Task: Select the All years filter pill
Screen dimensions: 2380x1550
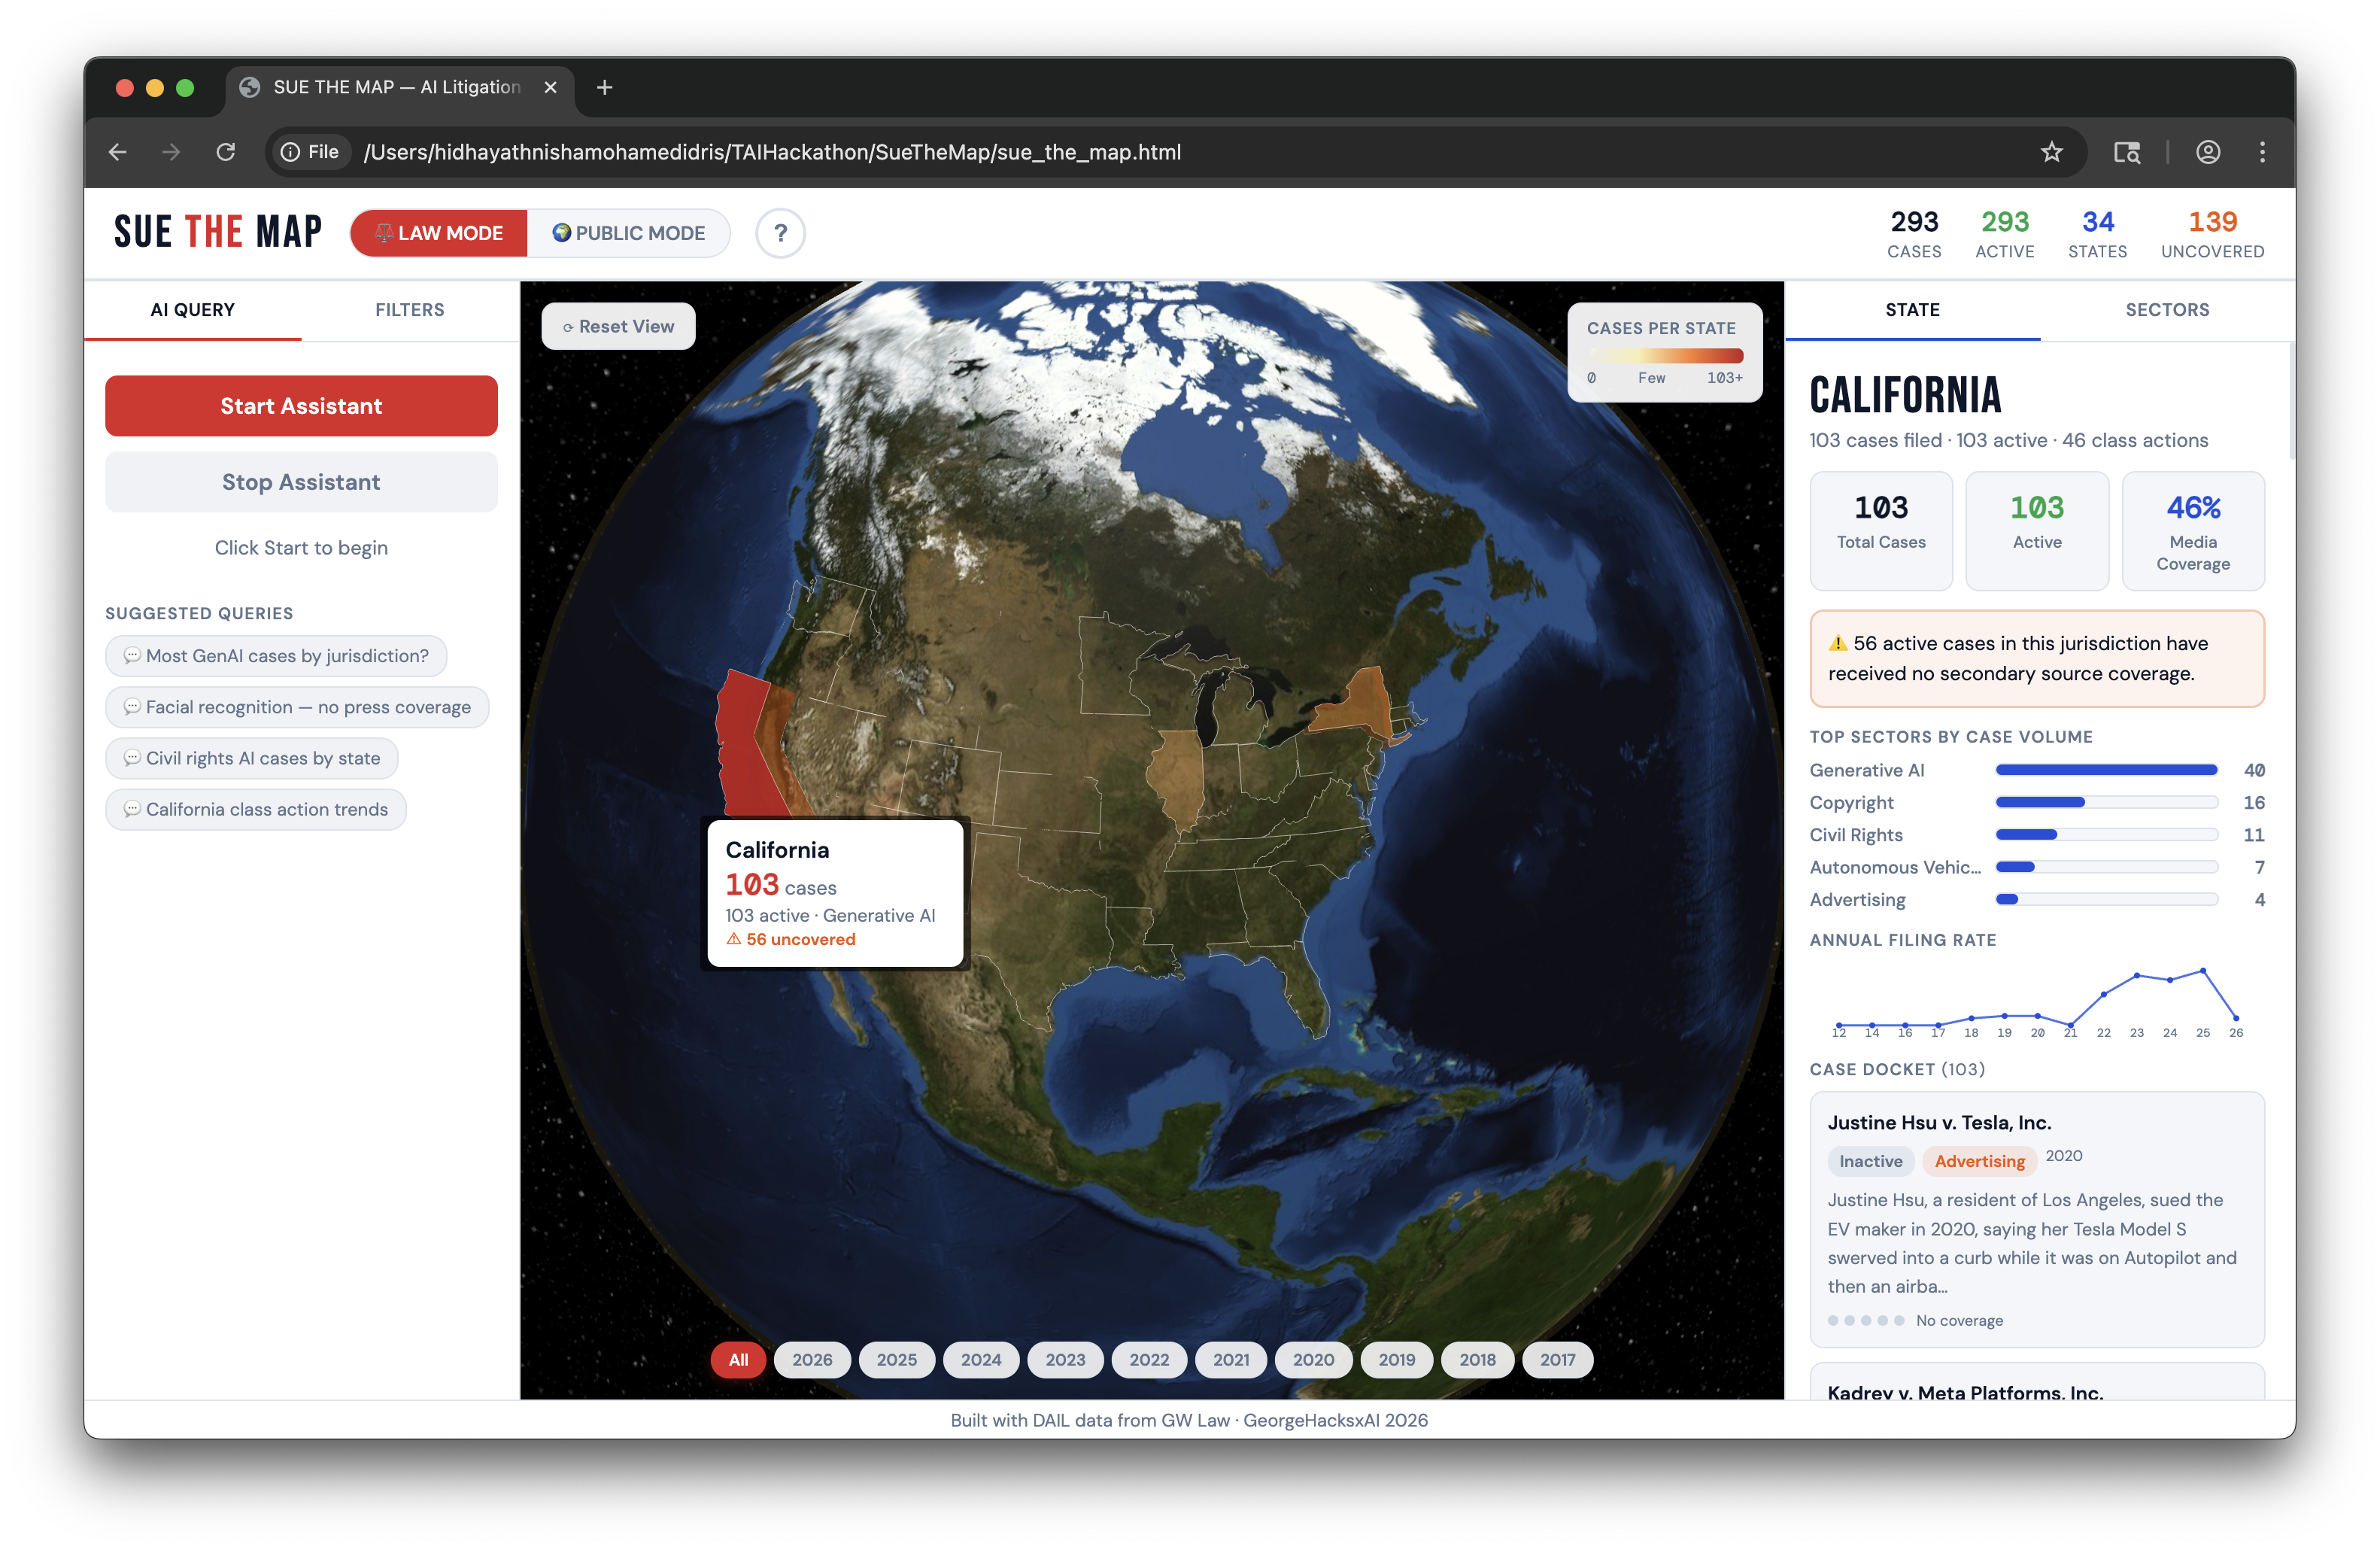Action: [738, 1359]
